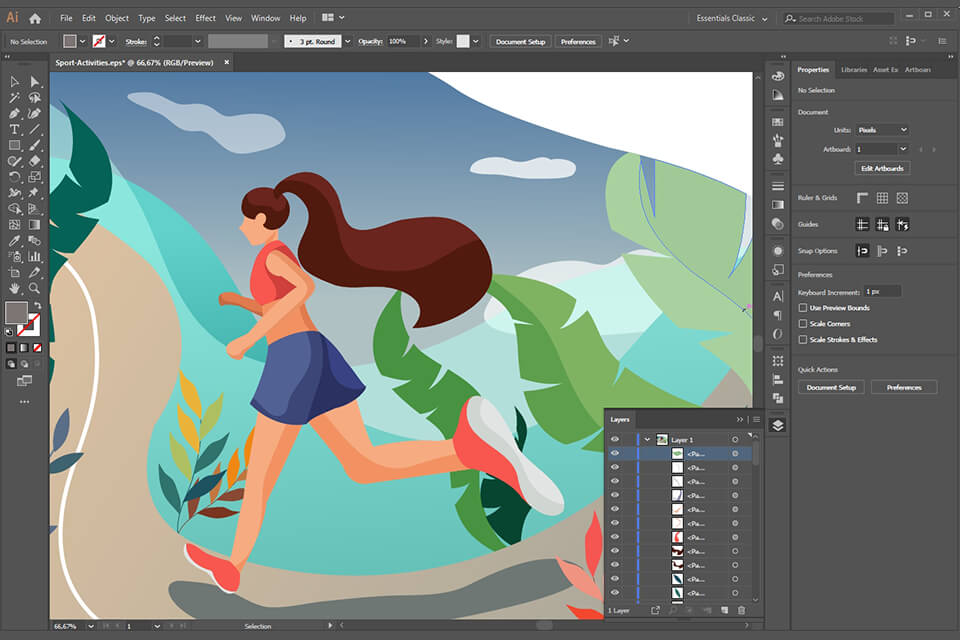Image resolution: width=960 pixels, height=640 pixels.
Task: Select the Magic Wand tool
Action: (14, 98)
